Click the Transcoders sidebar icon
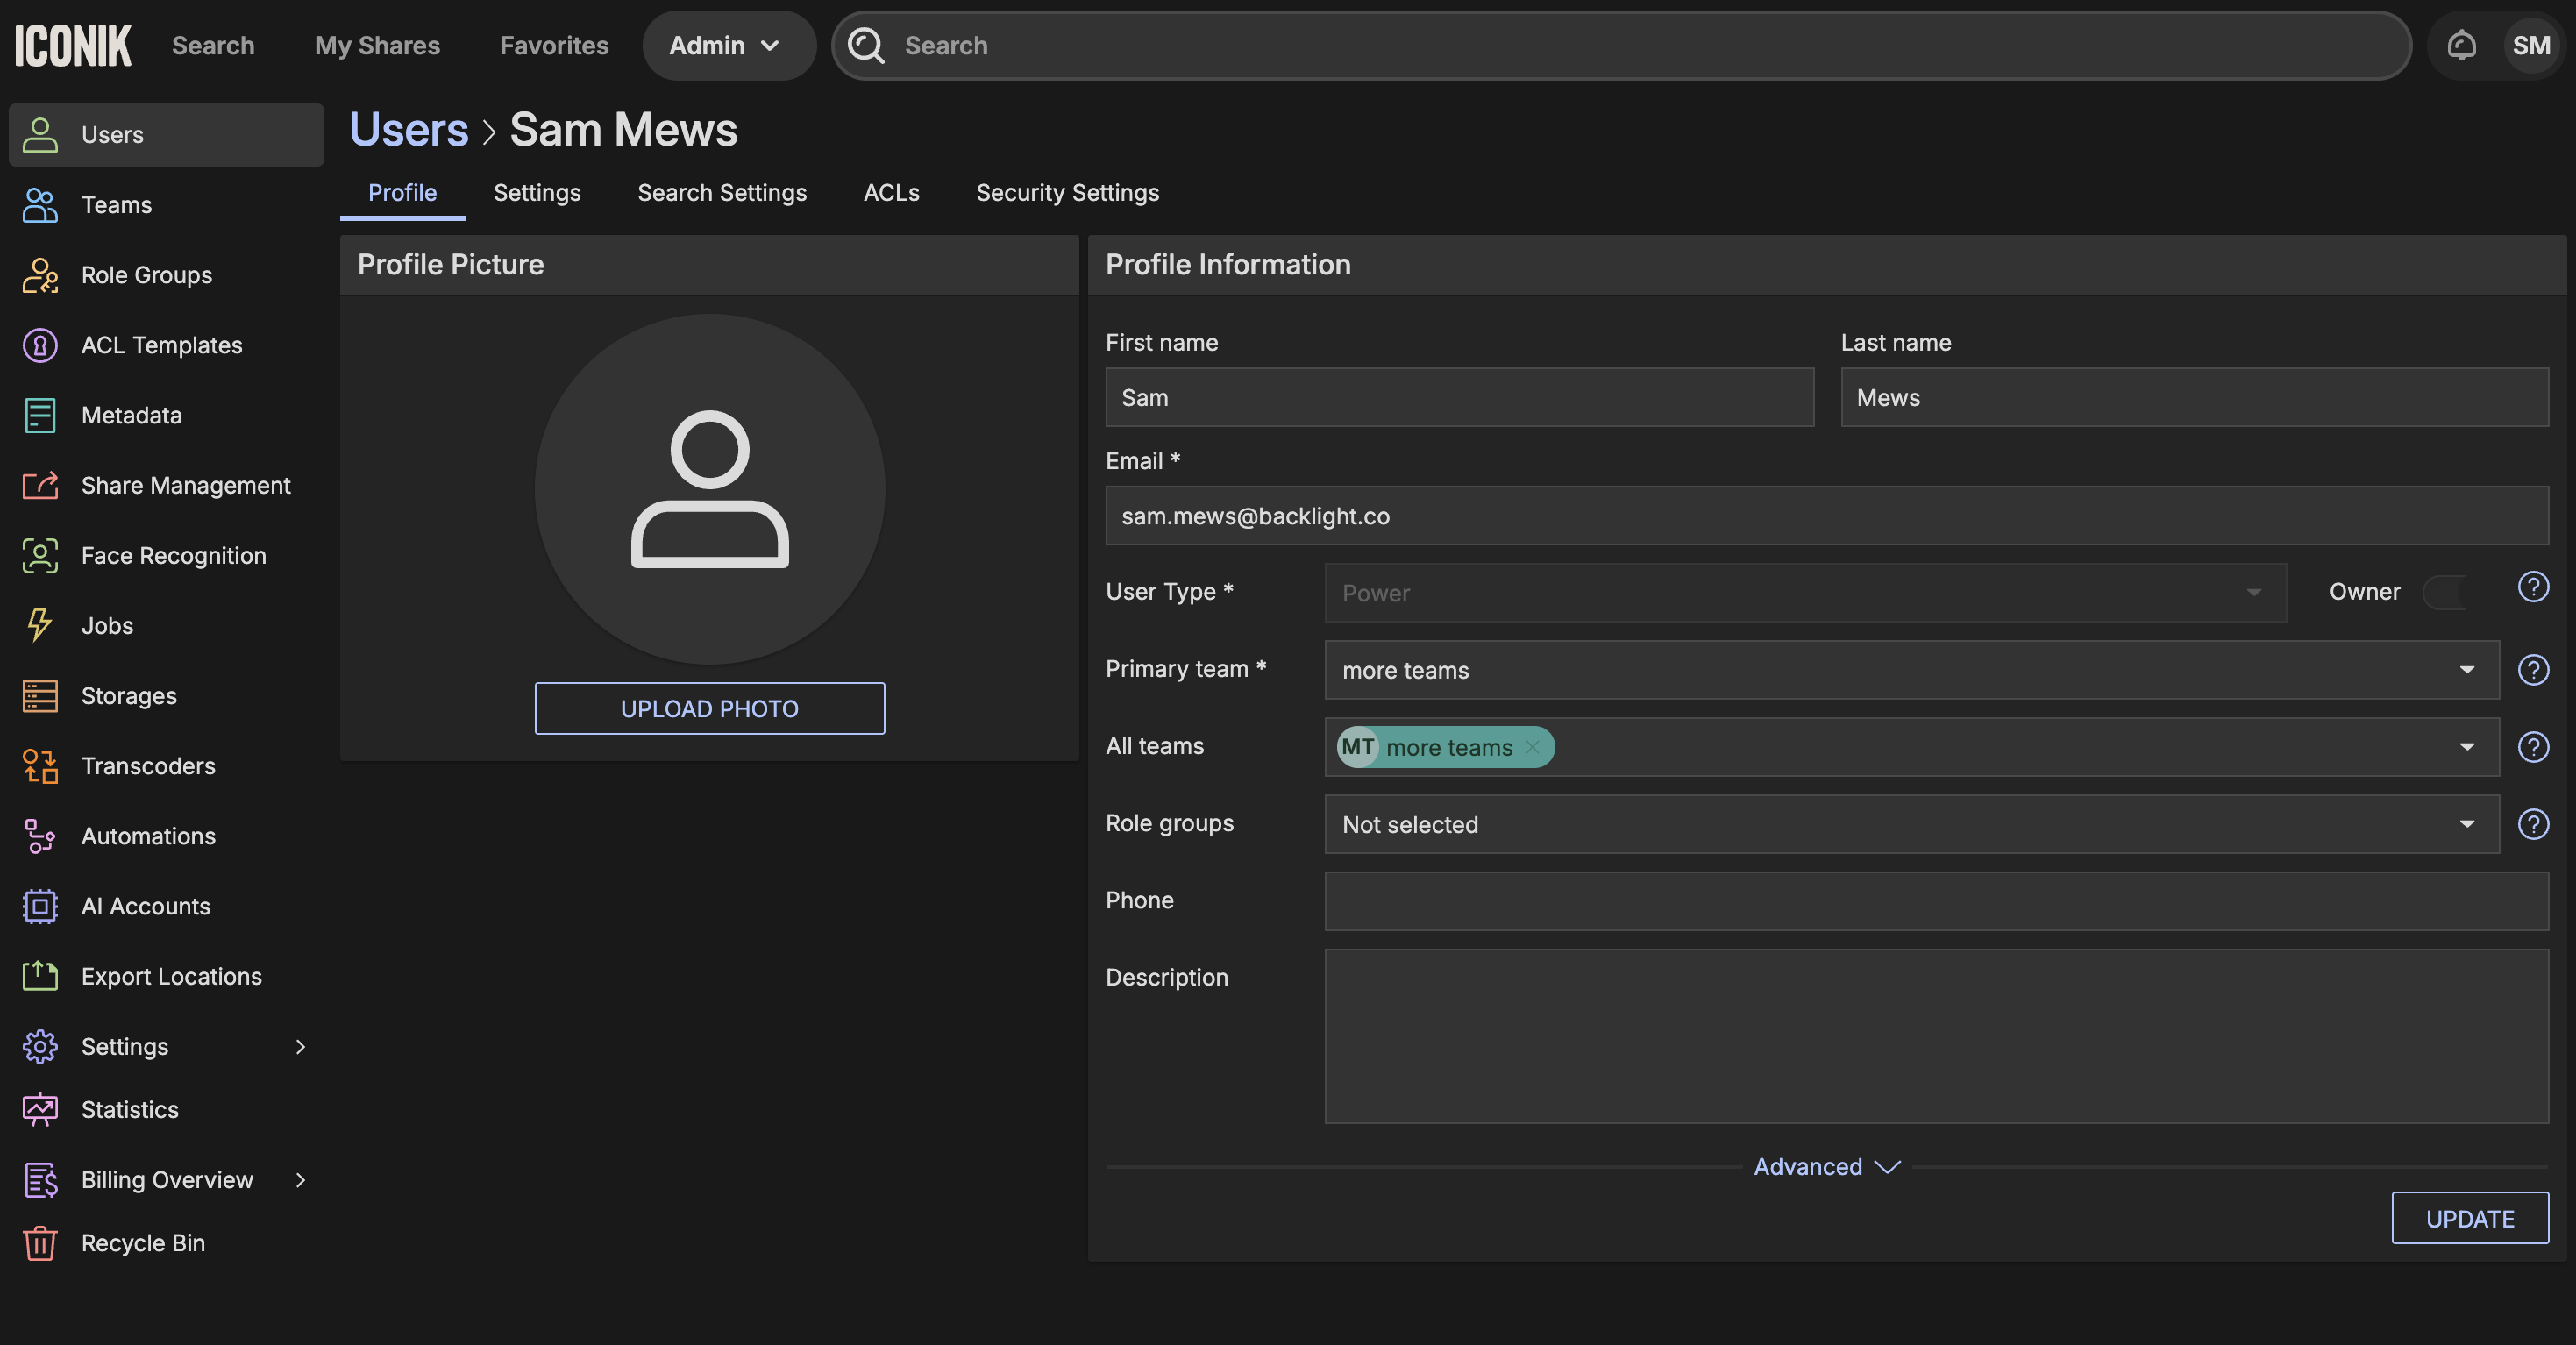Viewport: 2576px width, 1345px height. (40, 766)
